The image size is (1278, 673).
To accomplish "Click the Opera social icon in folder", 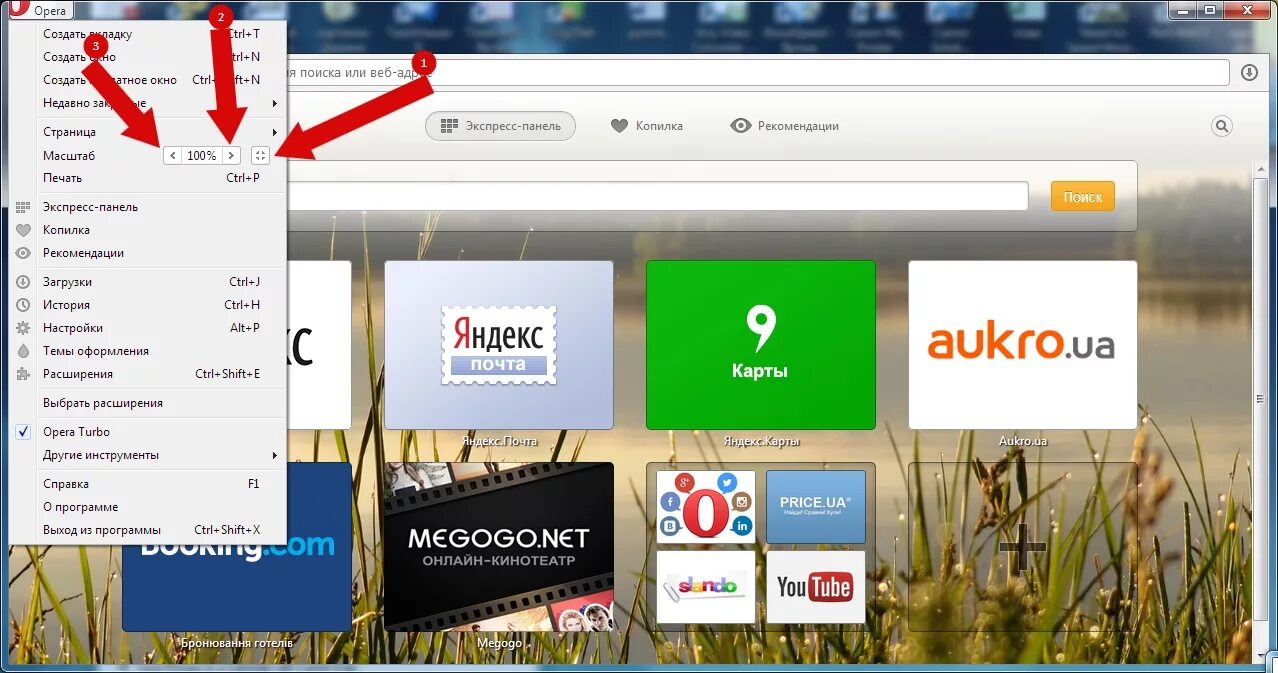I will click(x=706, y=506).
